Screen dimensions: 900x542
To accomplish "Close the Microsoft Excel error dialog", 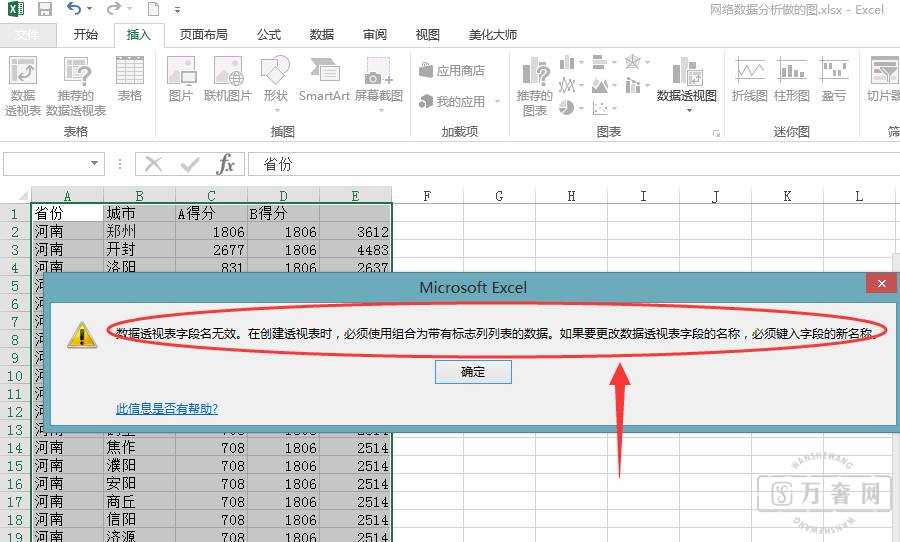I will pos(881,283).
